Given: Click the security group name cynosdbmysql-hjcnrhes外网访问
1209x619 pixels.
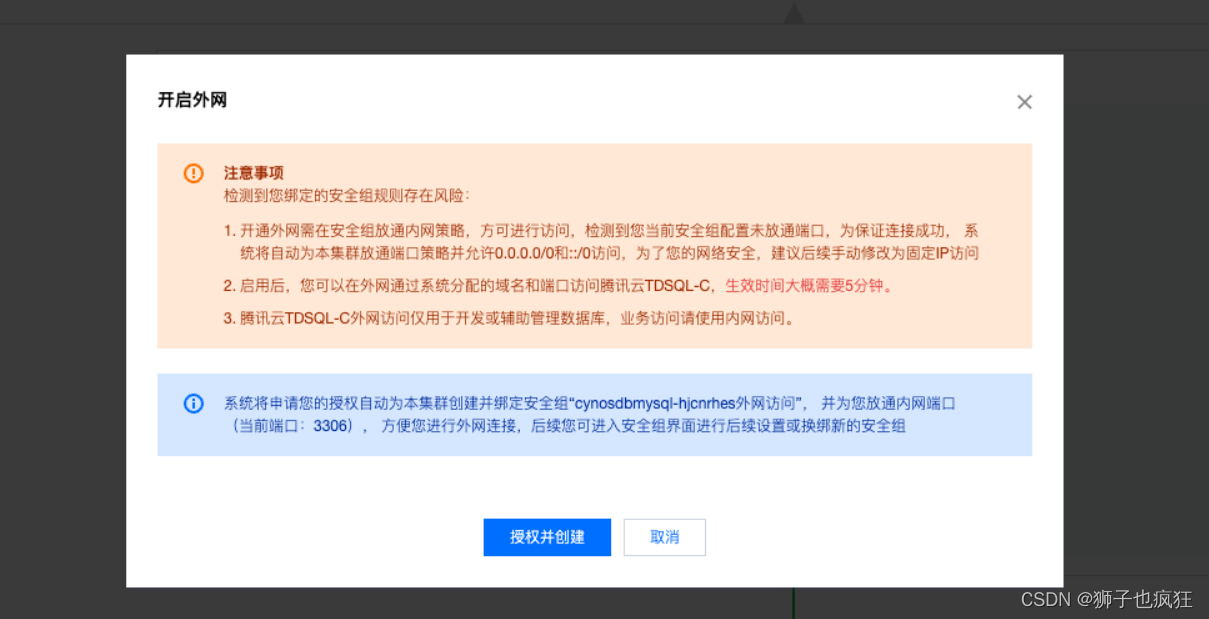Looking at the screenshot, I should tap(687, 404).
